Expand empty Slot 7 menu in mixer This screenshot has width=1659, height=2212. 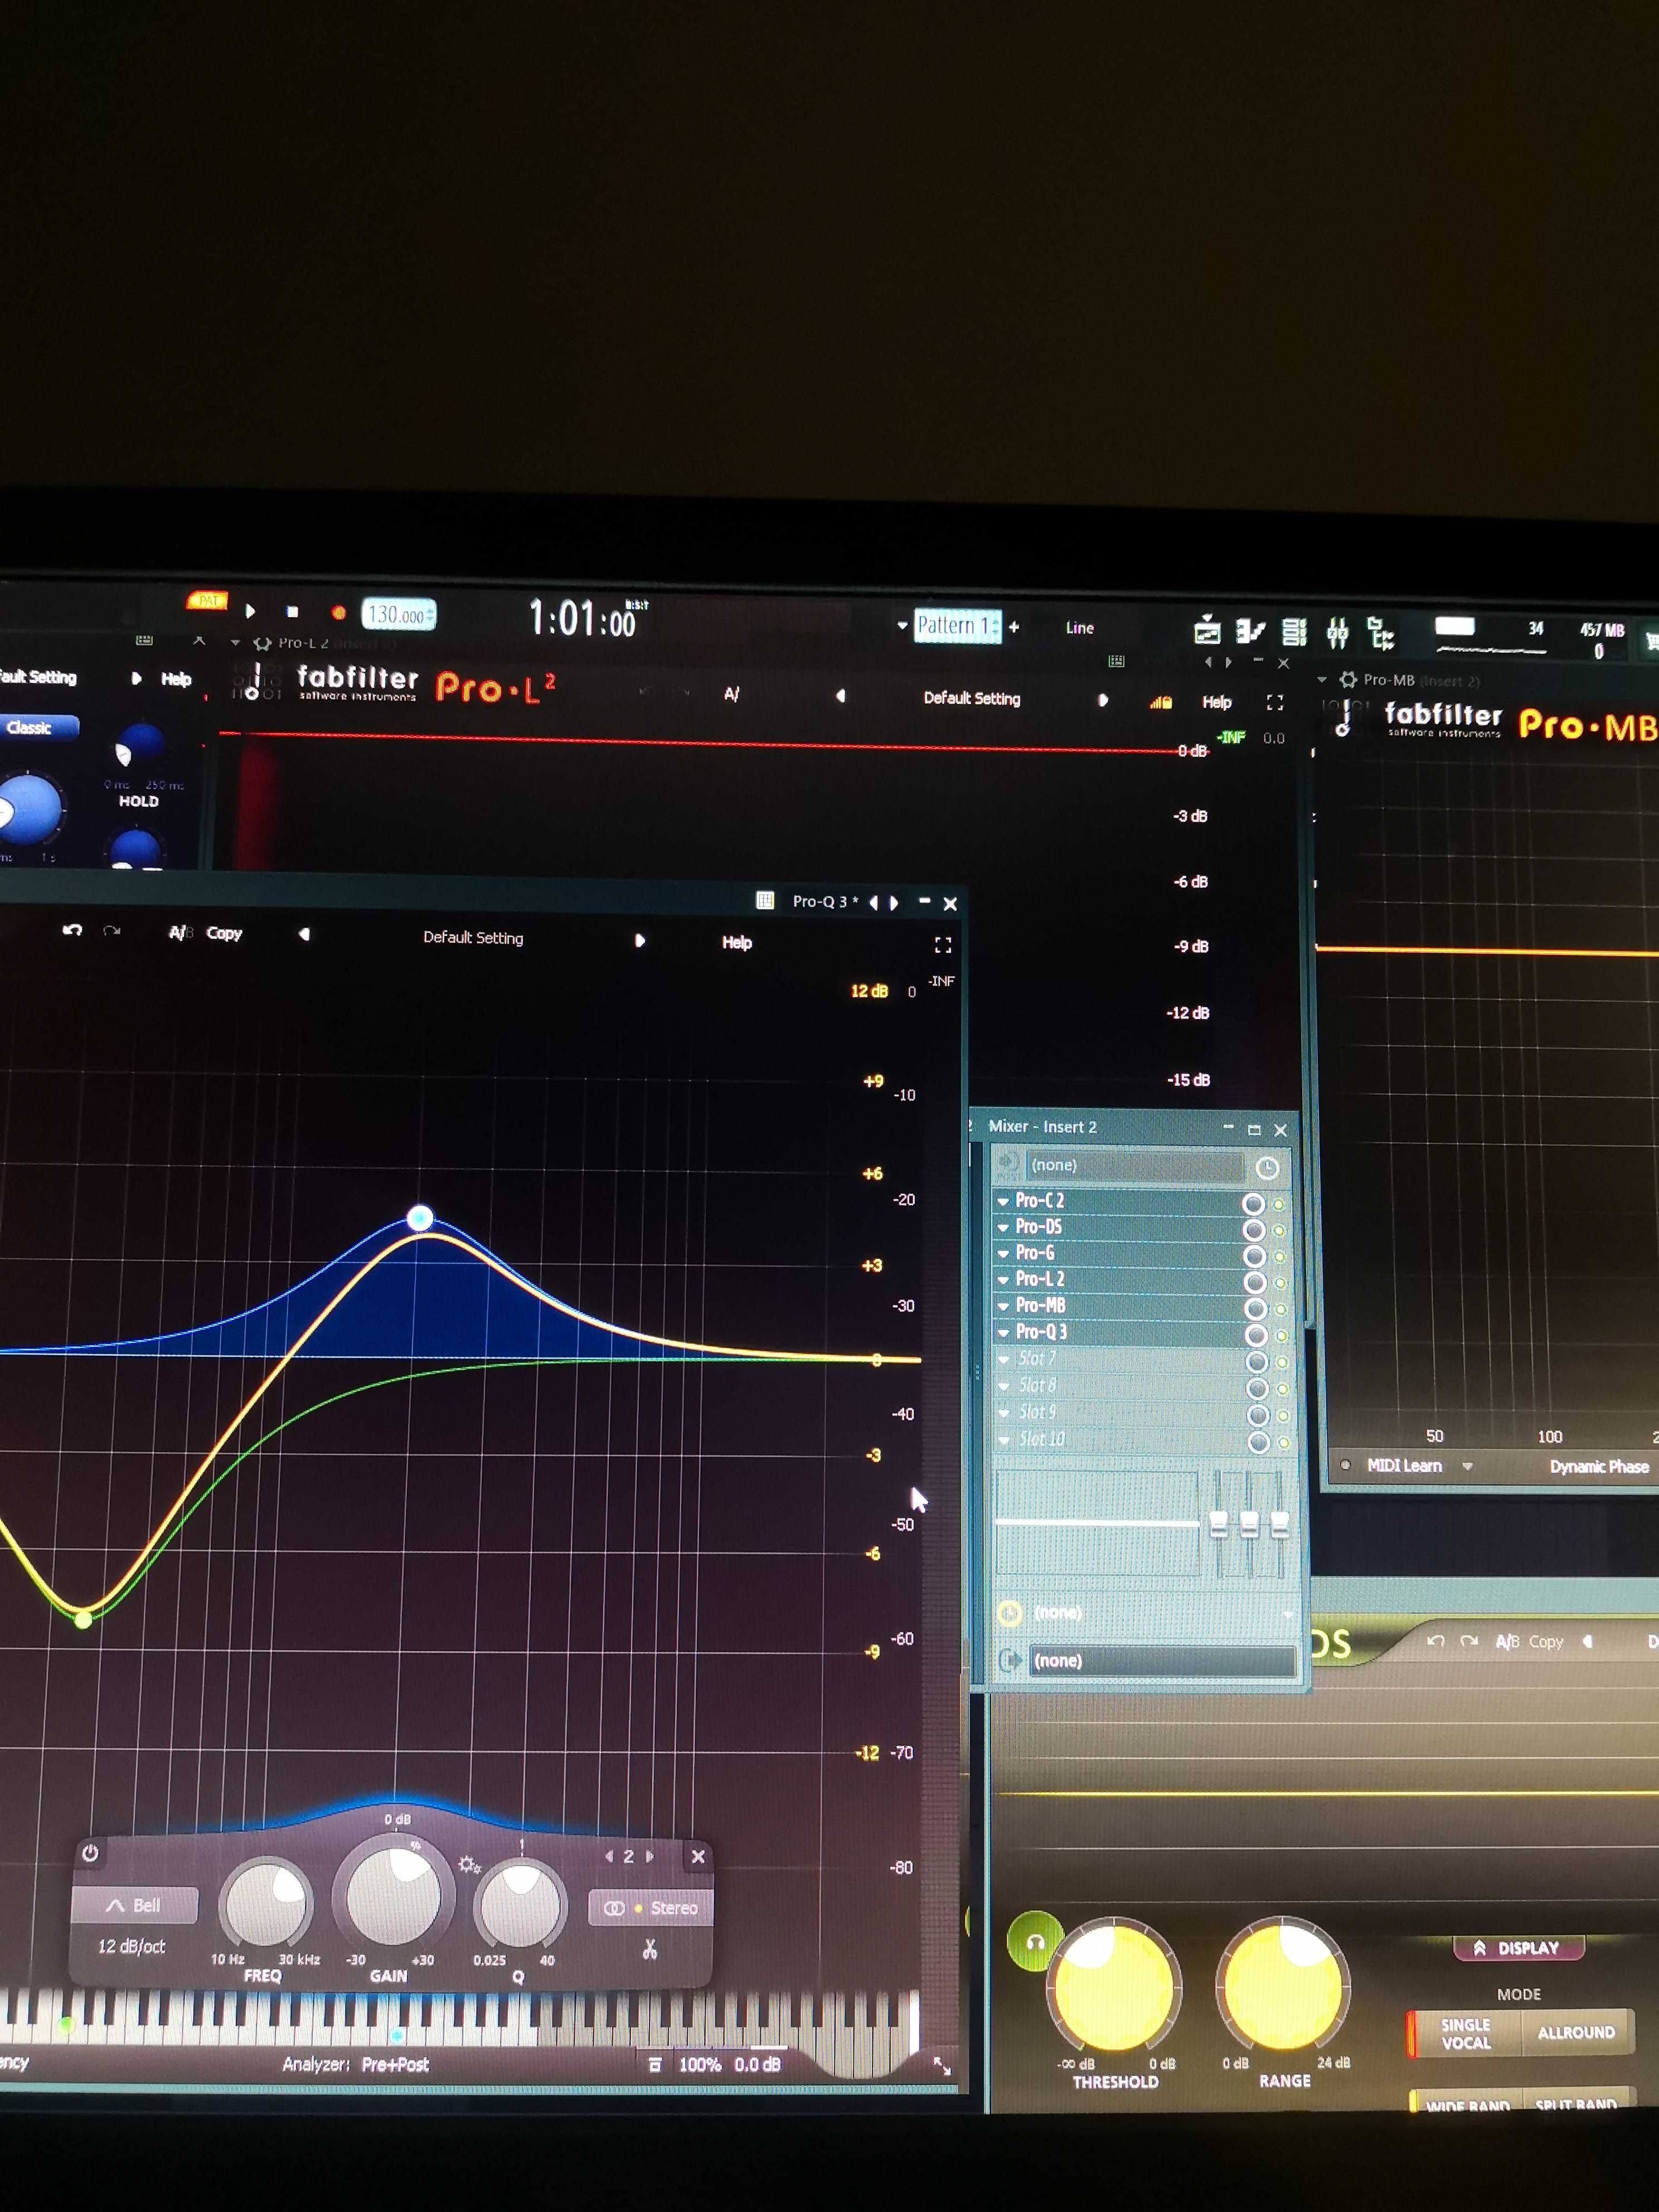(1004, 1359)
